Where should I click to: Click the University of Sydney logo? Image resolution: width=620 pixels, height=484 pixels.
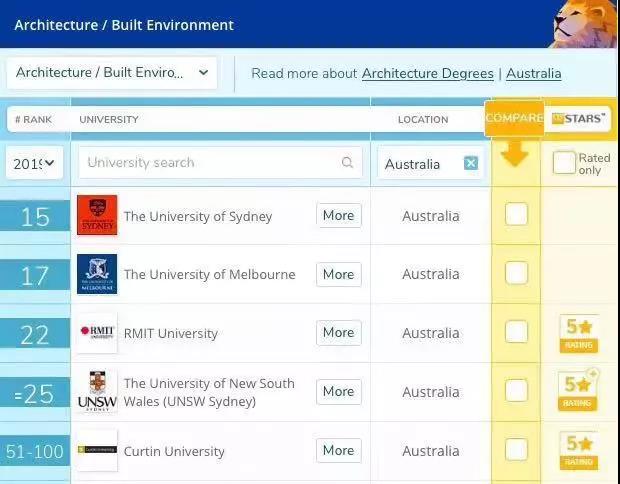coord(97,215)
